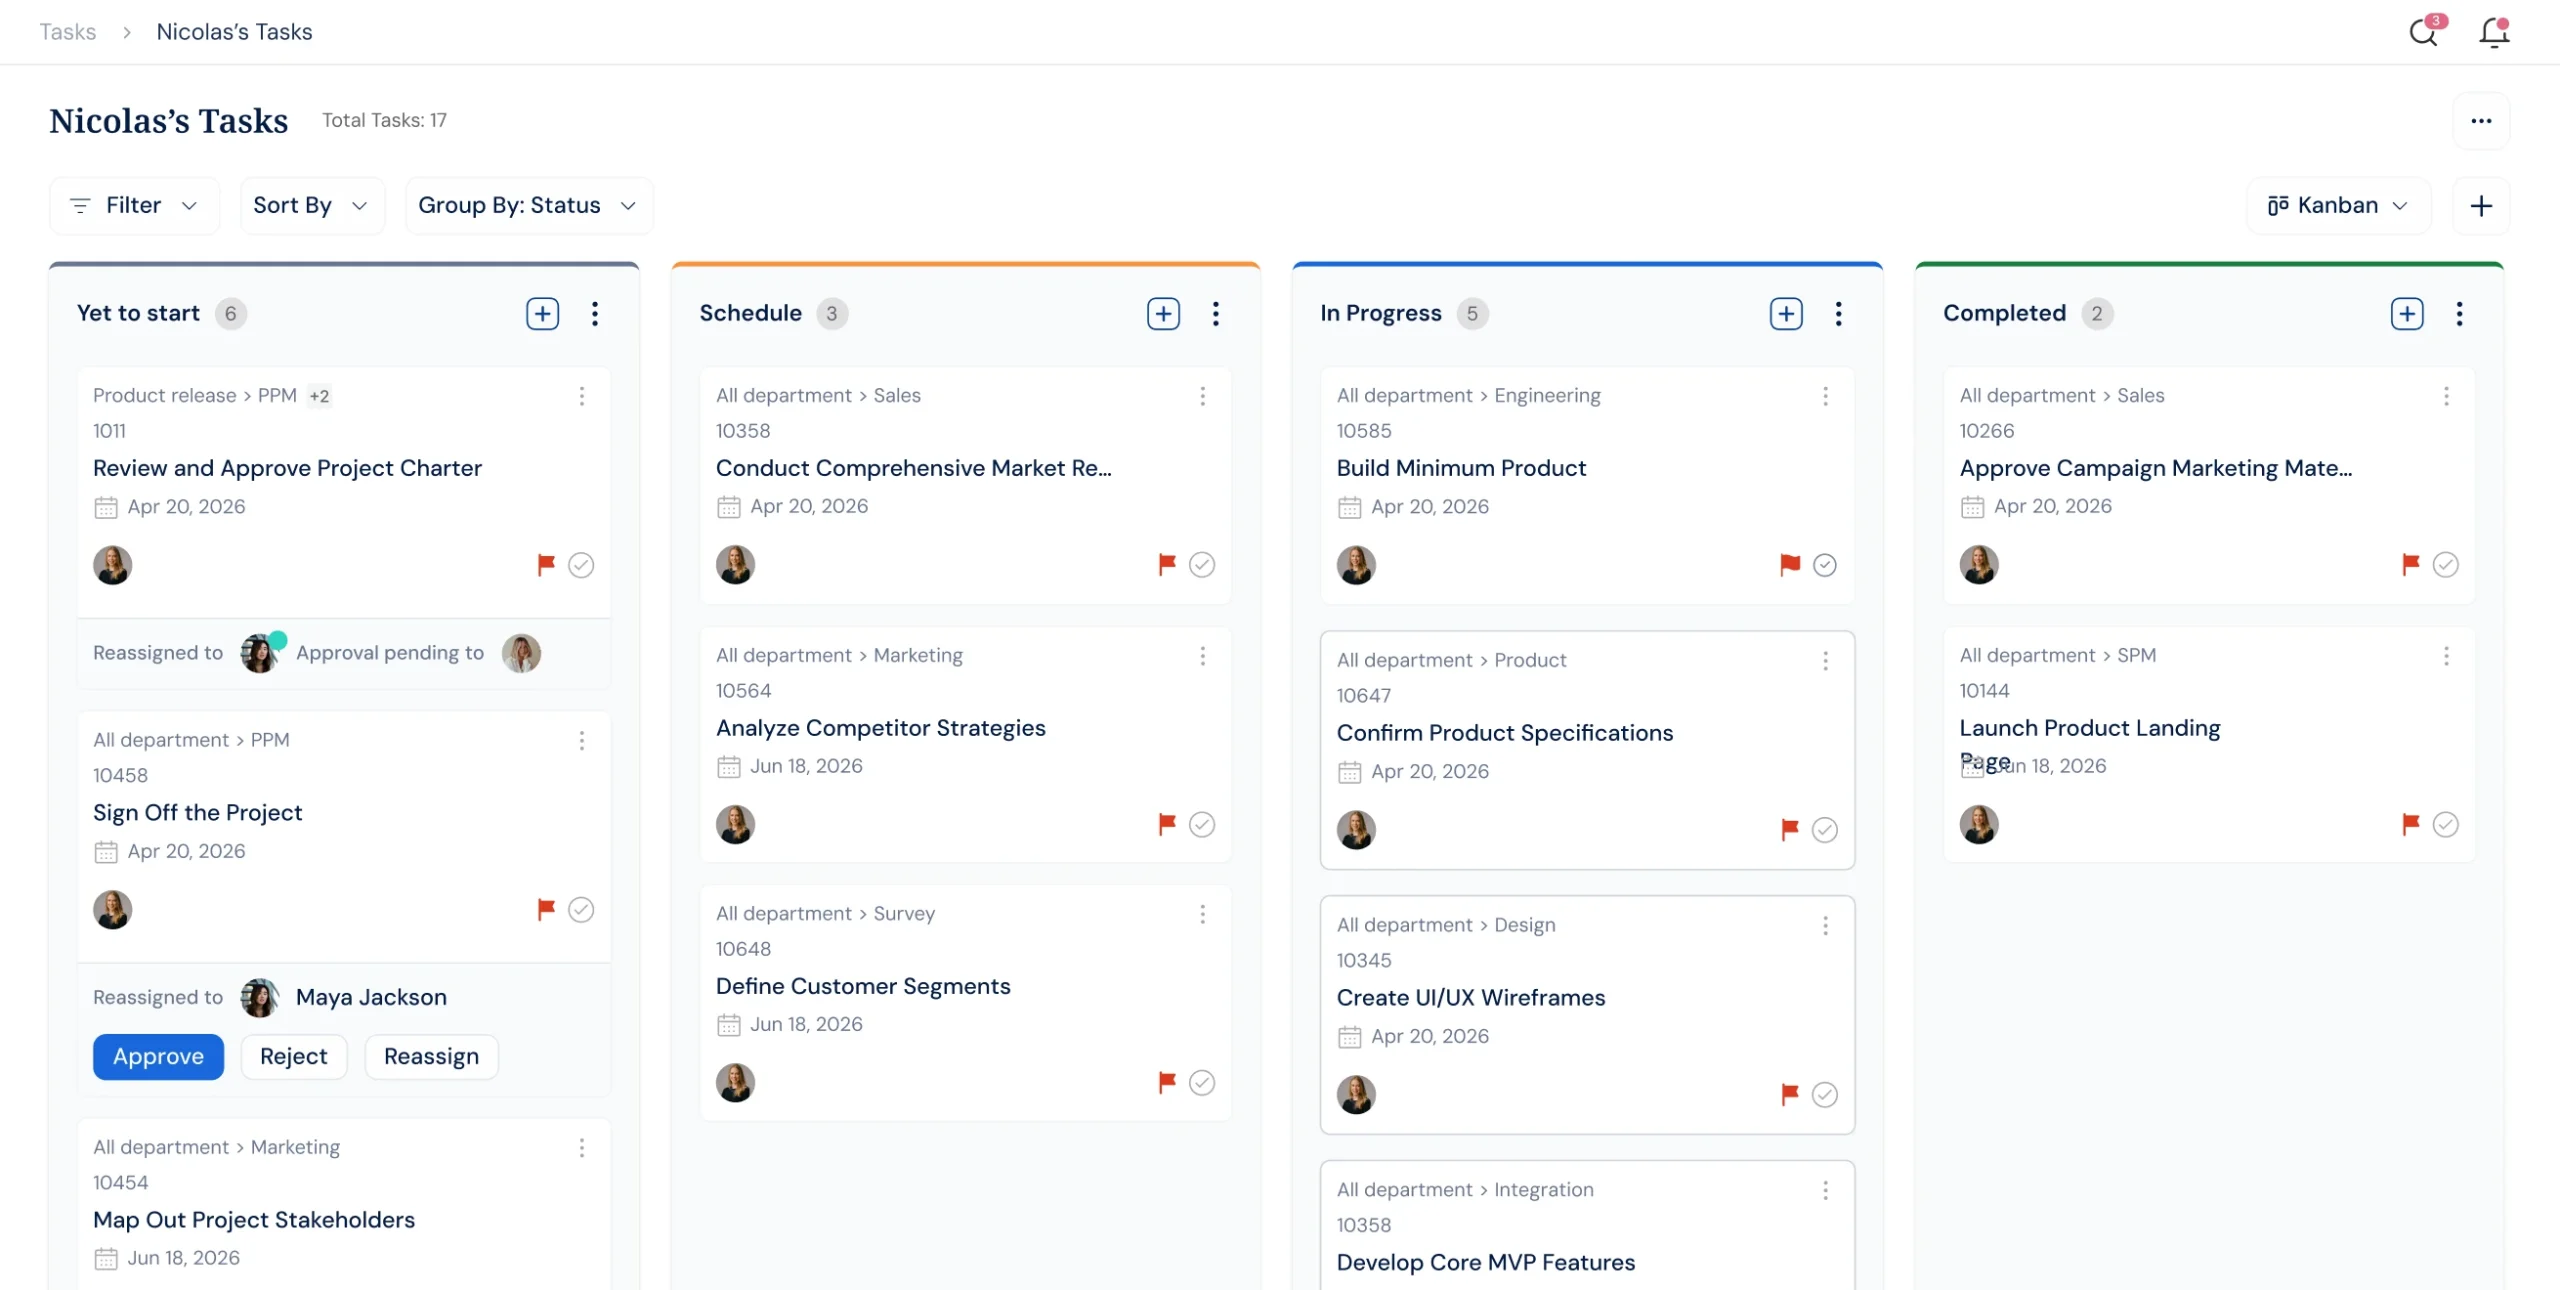Mark Create UI/UX Wireframes as complete
Viewport: 2560px width, 1290px height.
coord(1825,1095)
